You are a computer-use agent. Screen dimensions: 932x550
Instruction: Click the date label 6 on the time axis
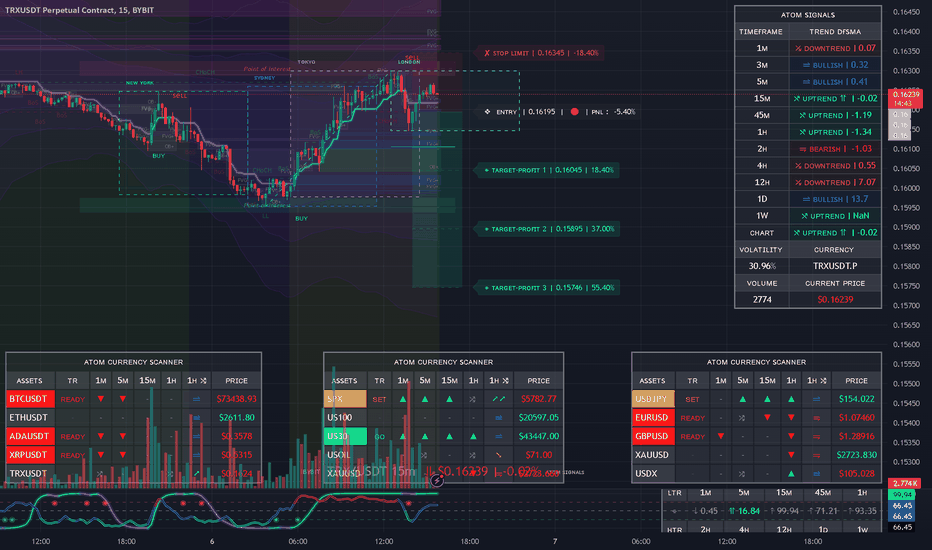click(212, 541)
